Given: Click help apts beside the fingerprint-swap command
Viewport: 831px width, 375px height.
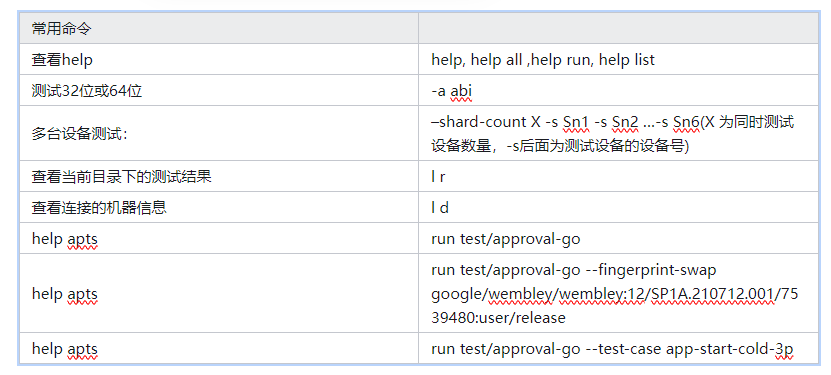Looking at the screenshot, I should pyautogui.click(x=218, y=293).
